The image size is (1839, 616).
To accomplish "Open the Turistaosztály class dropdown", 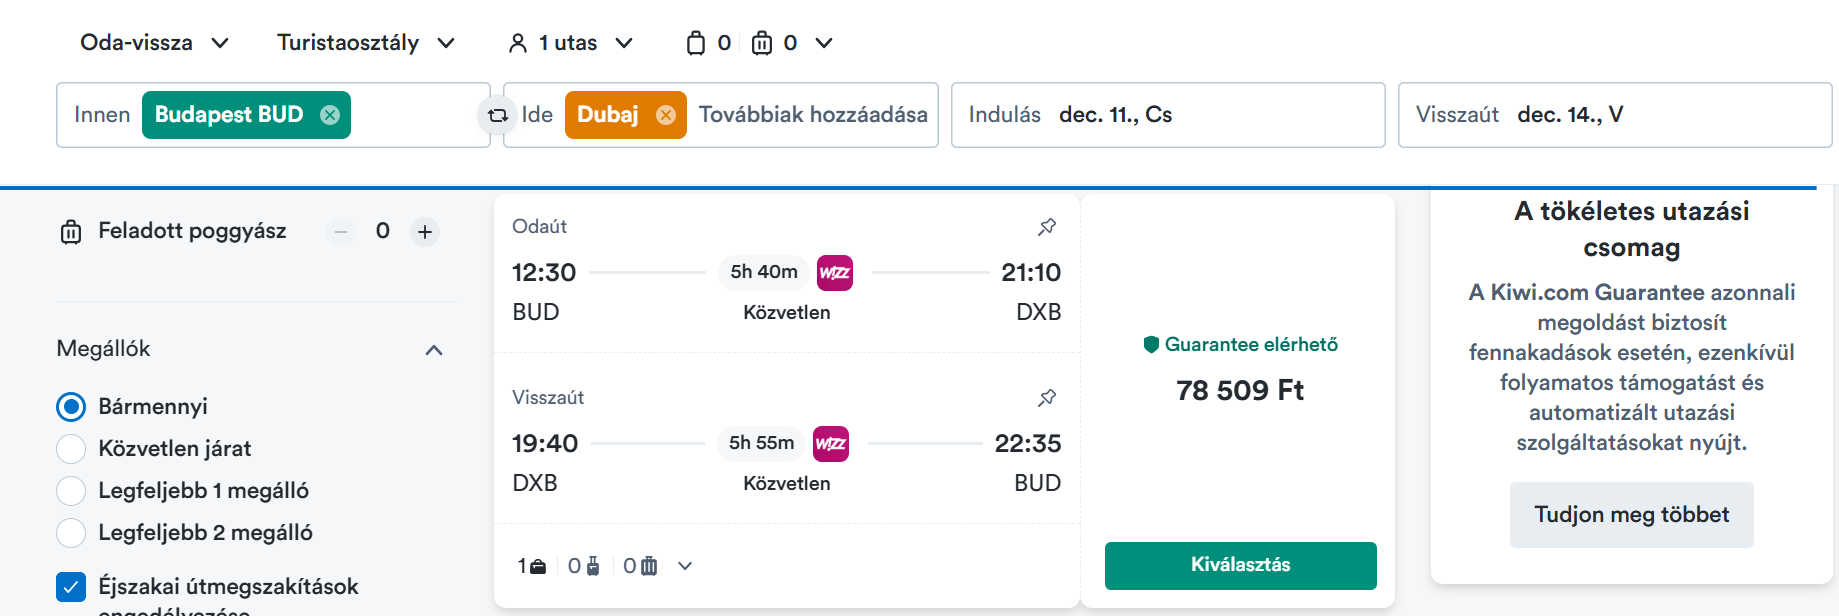I will coord(366,43).
